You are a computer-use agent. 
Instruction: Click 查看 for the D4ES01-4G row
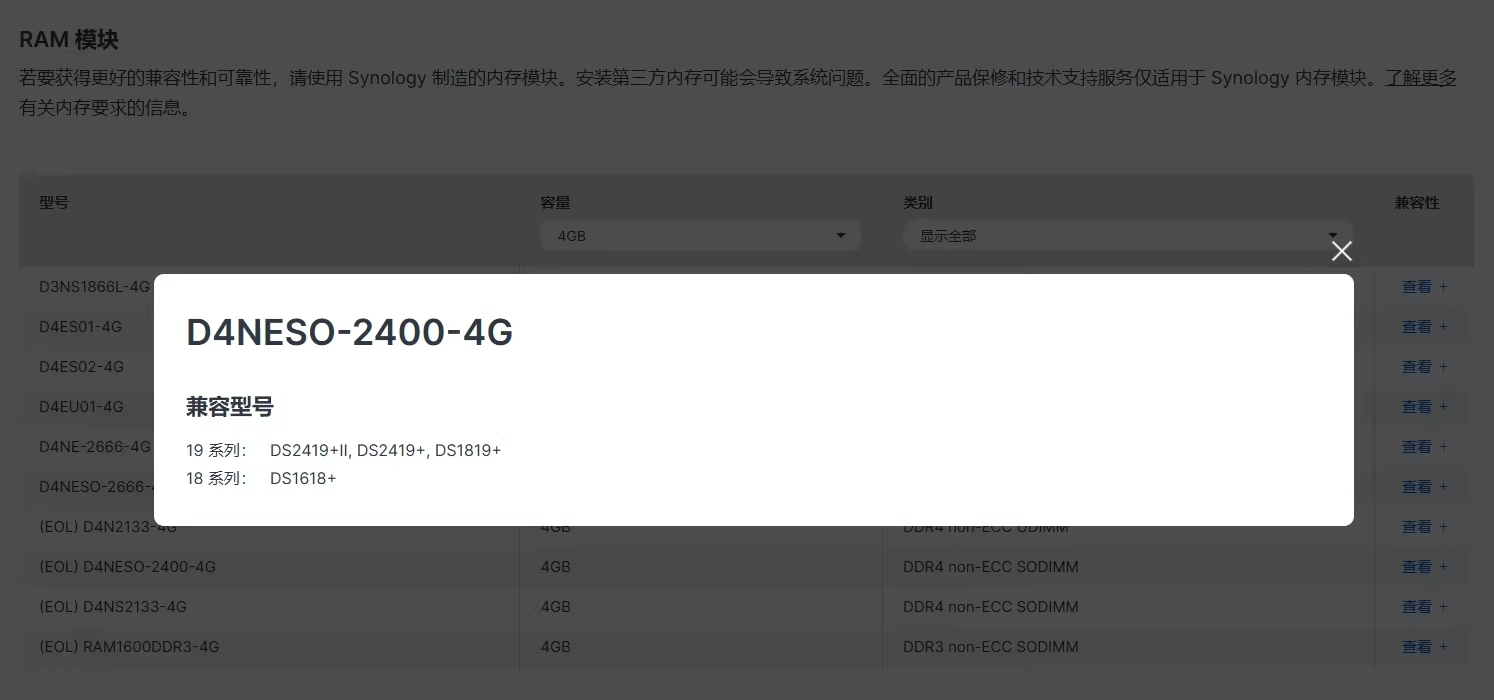pyautogui.click(x=1424, y=327)
